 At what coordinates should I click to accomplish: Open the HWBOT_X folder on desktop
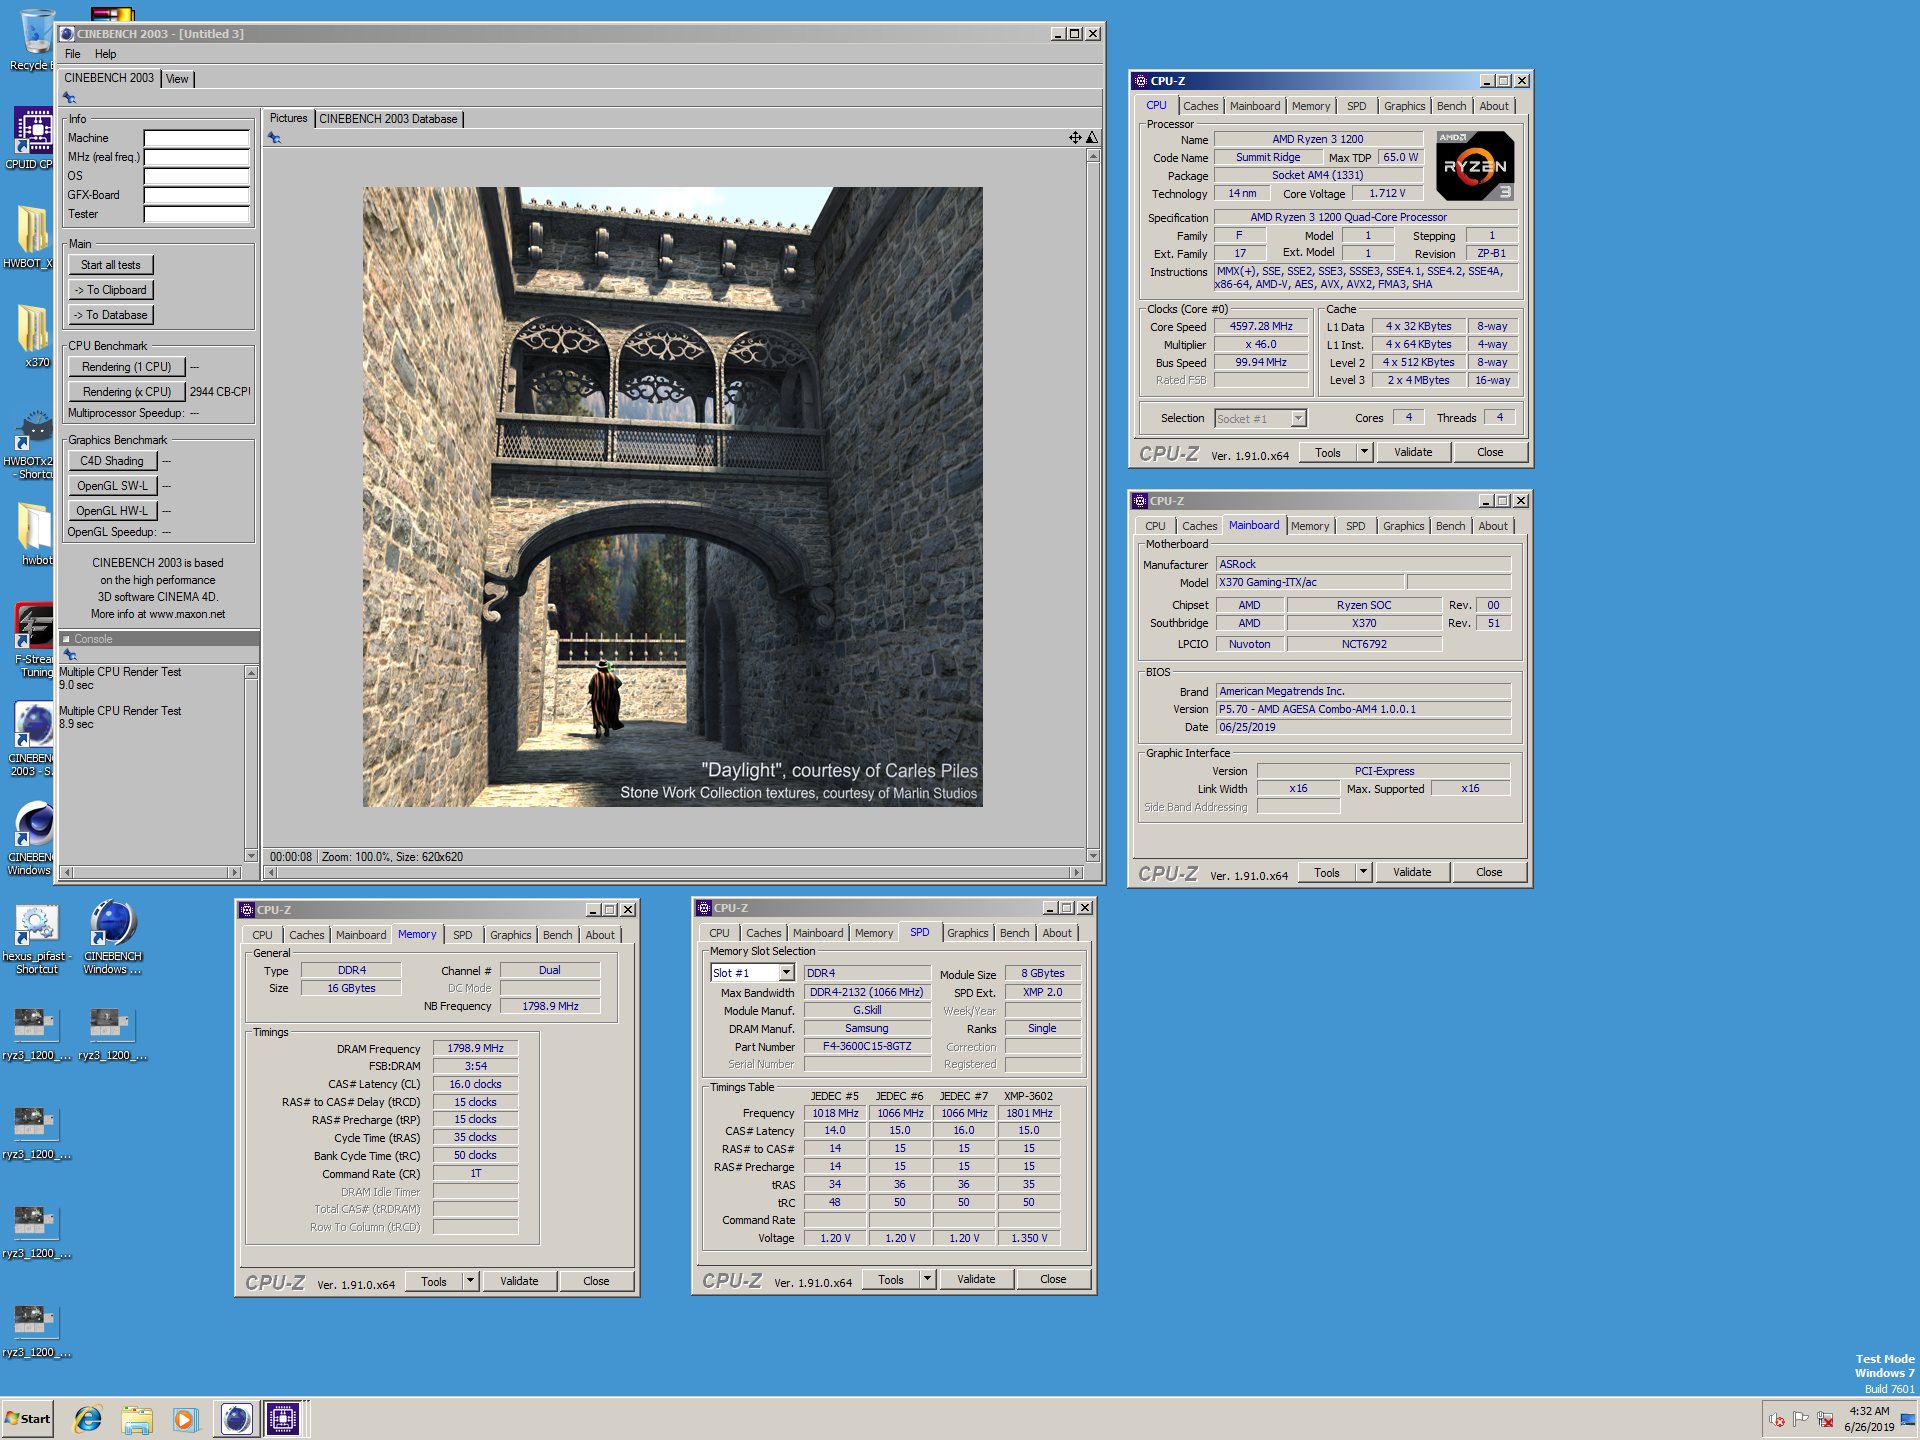[32, 237]
